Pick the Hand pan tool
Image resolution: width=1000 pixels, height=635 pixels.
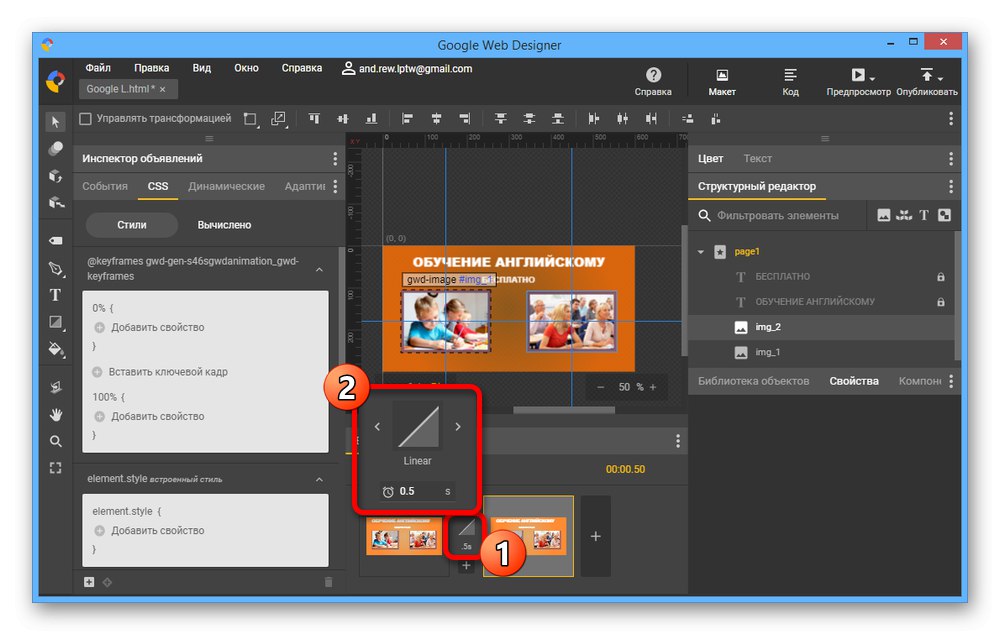click(56, 414)
